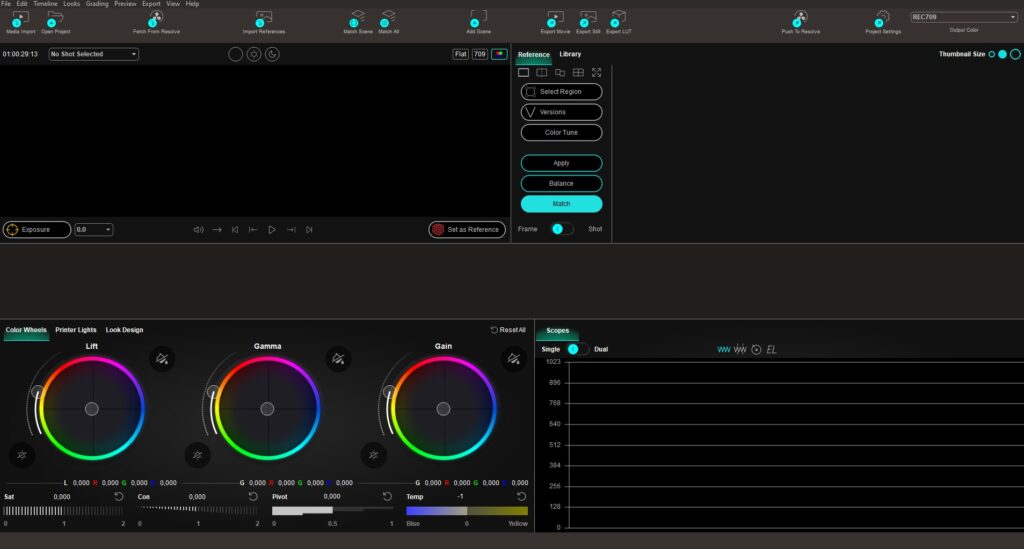Image resolution: width=1024 pixels, height=549 pixels.
Task: Reset the Sat value
Action: pyautogui.click(x=119, y=497)
